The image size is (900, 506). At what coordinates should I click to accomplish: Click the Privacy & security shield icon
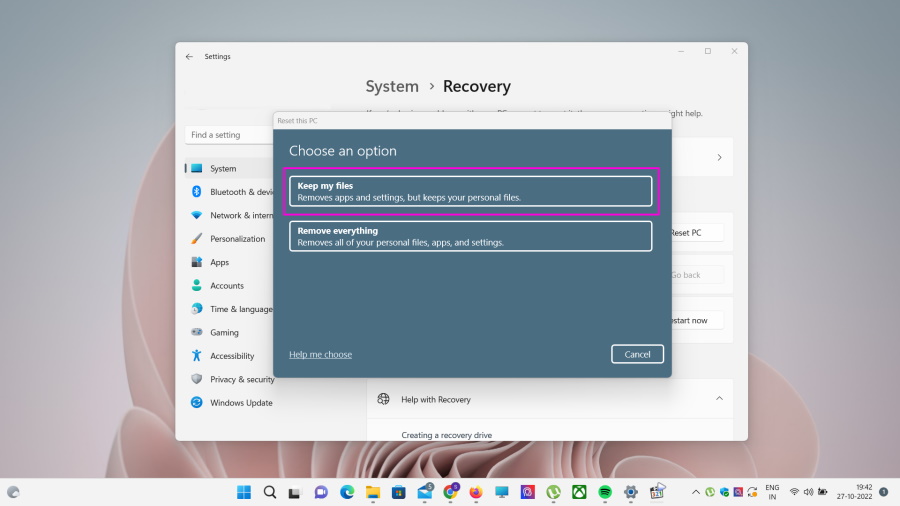(197, 379)
